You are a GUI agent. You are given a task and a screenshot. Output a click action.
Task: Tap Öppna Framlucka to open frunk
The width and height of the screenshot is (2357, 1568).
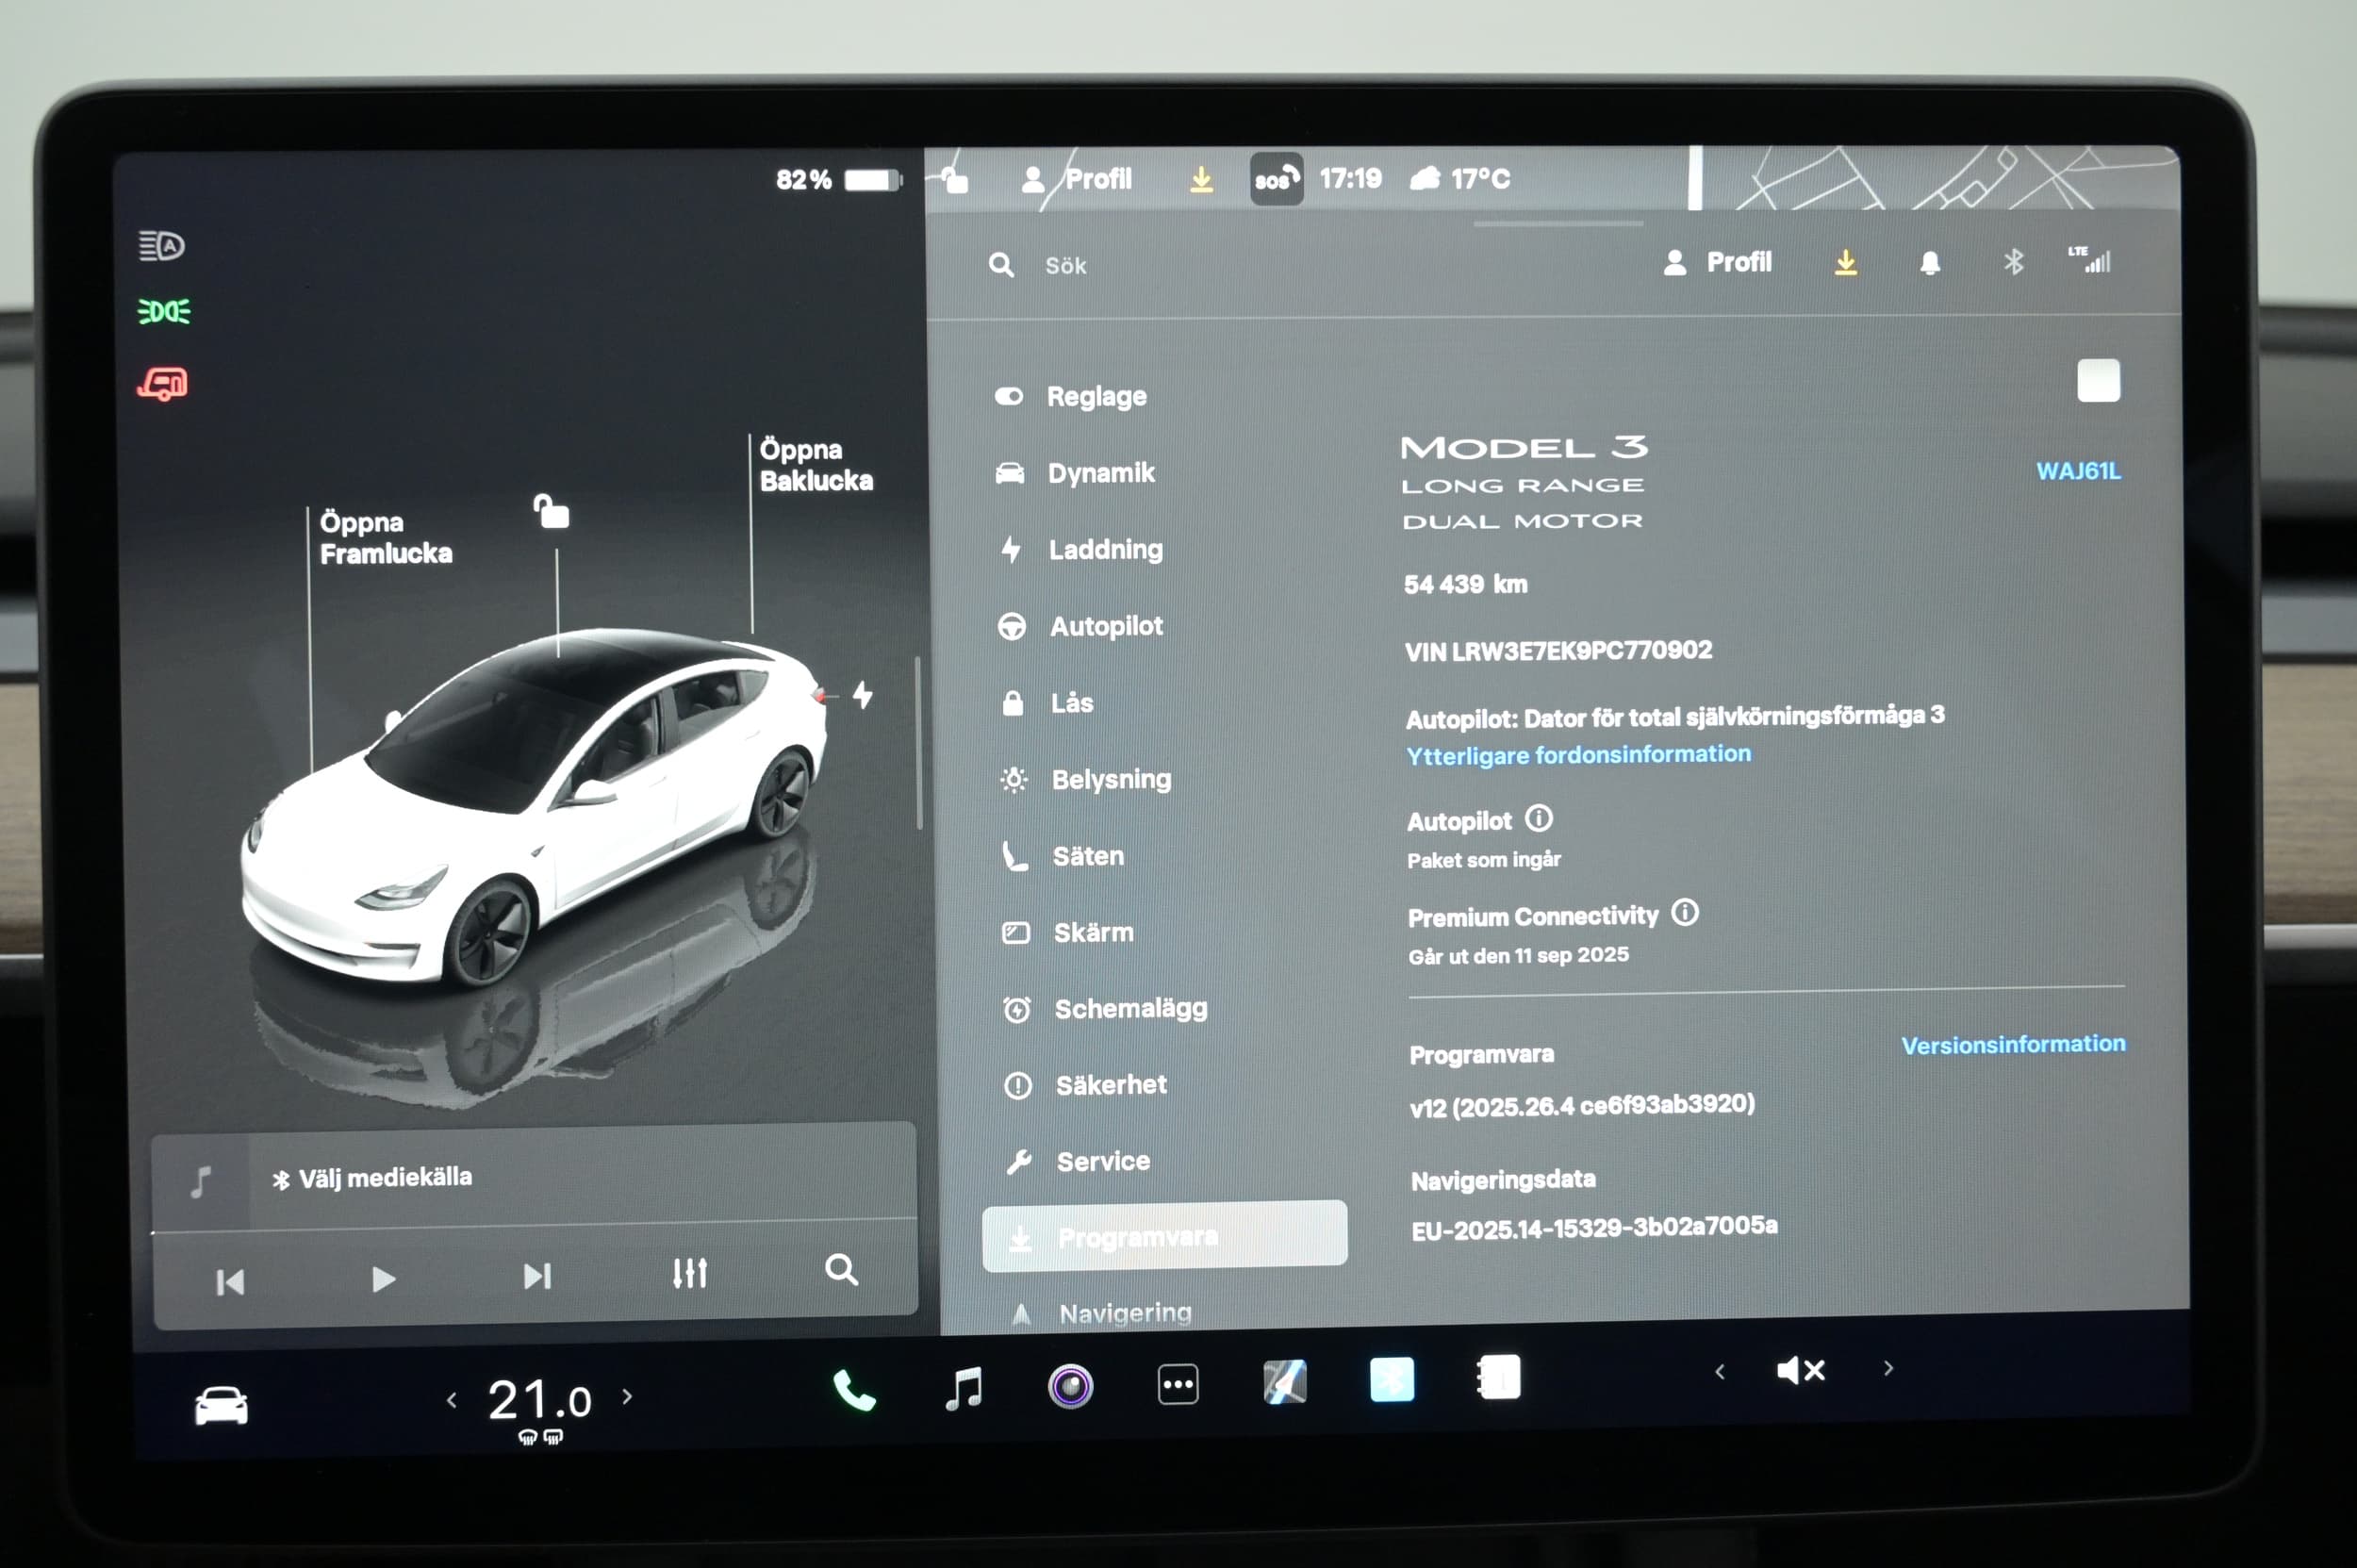pyautogui.click(x=385, y=538)
